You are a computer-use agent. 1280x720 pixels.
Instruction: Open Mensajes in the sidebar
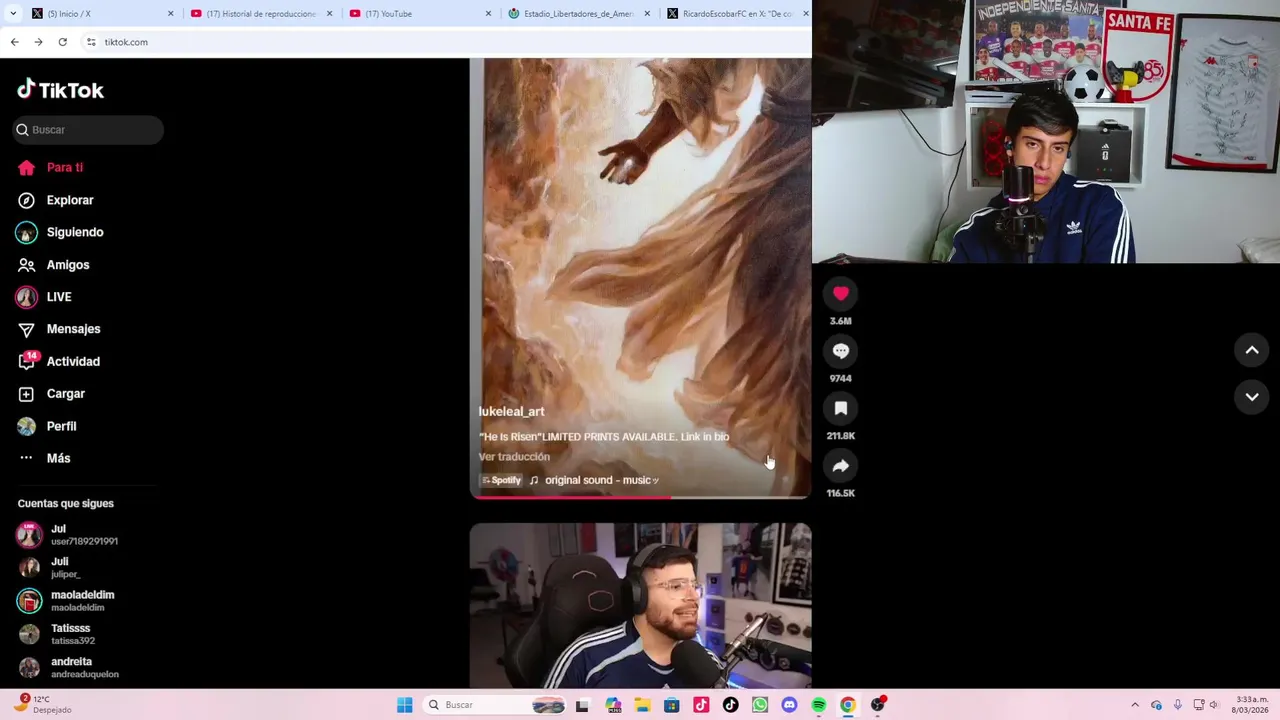point(59,329)
